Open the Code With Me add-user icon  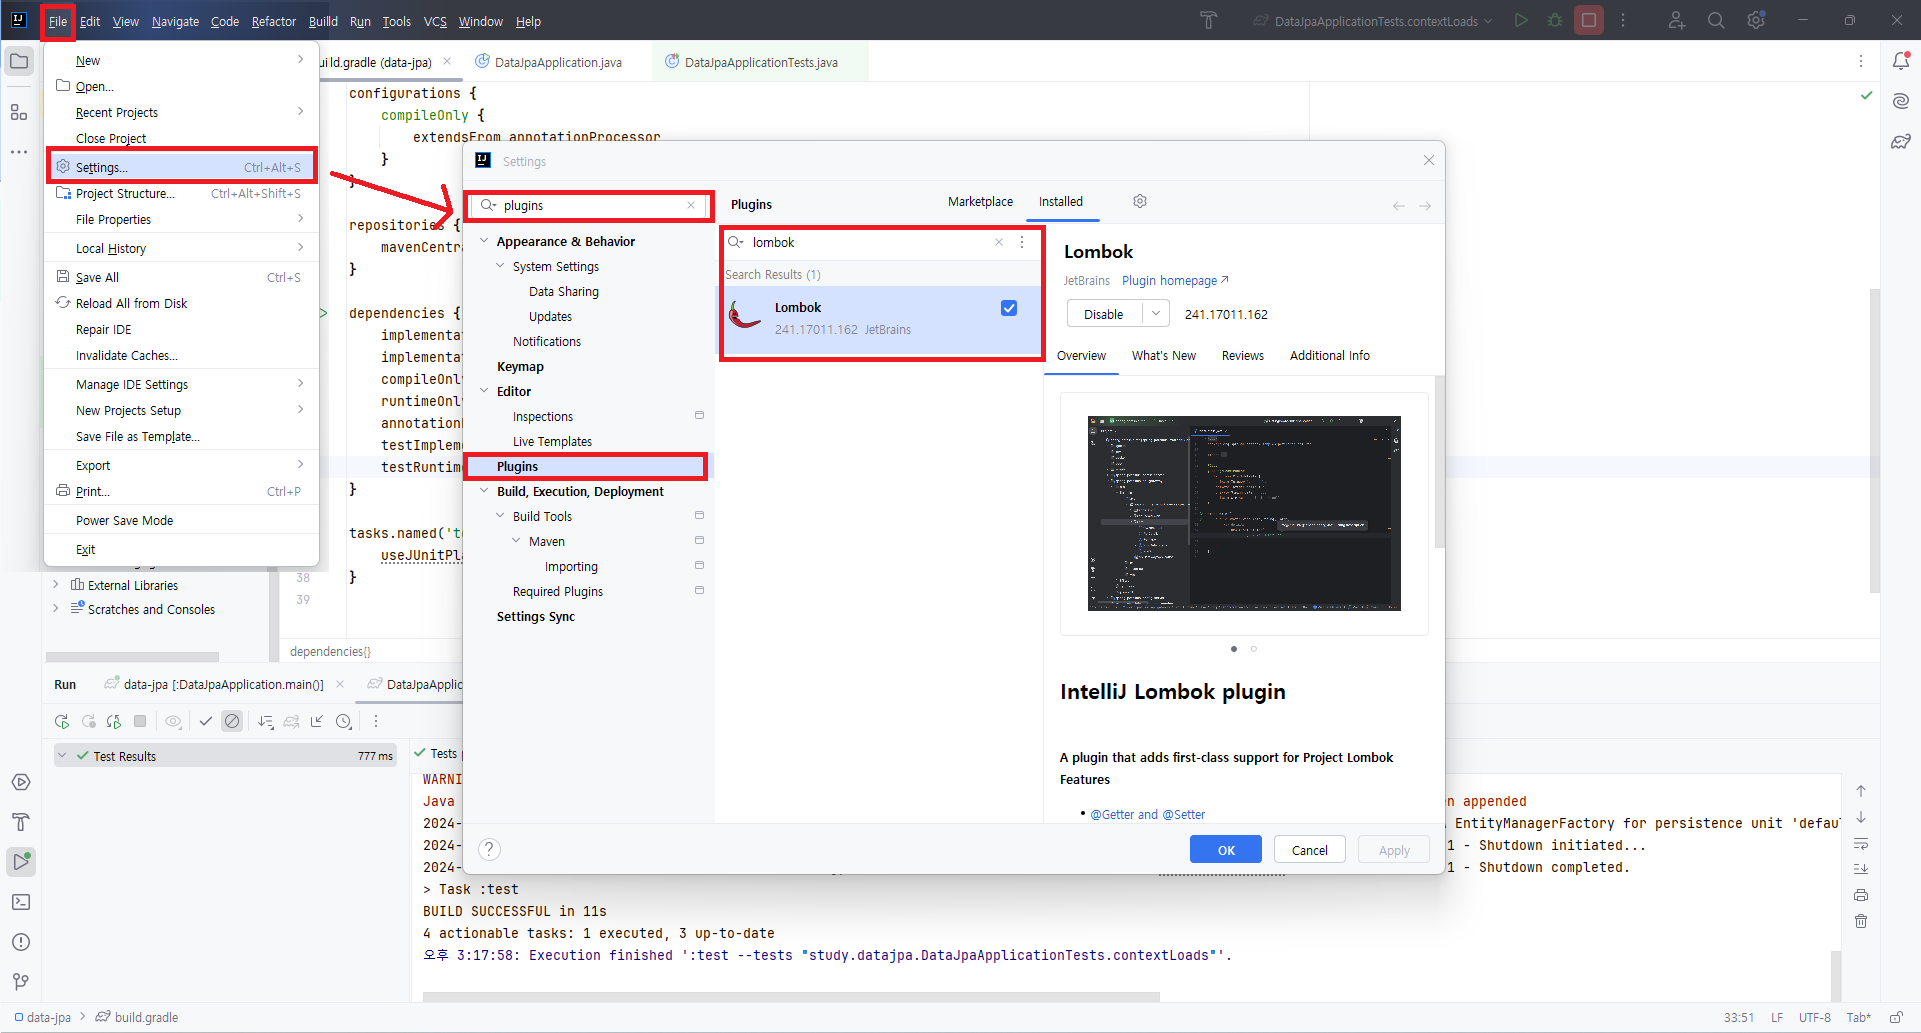[x=1677, y=20]
